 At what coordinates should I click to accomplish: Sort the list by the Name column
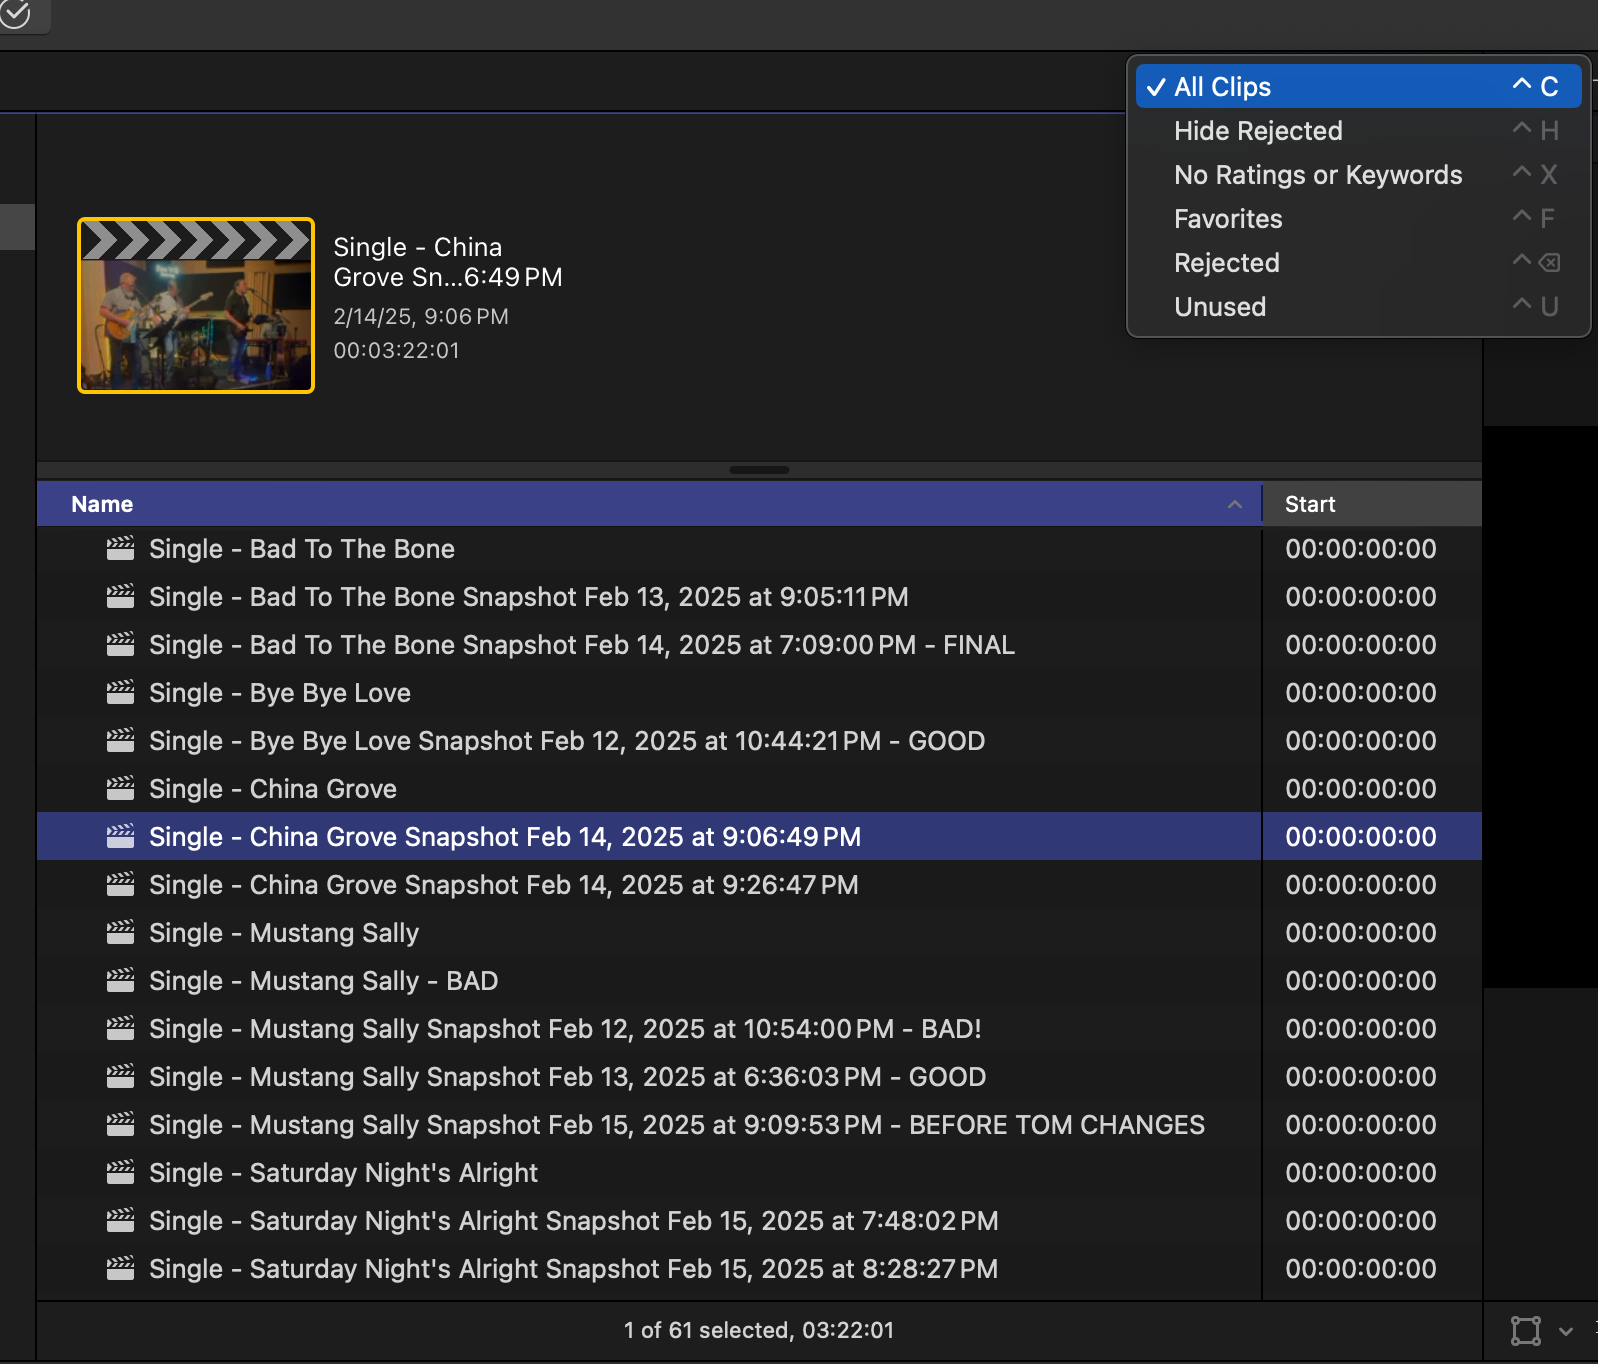[x=102, y=505]
